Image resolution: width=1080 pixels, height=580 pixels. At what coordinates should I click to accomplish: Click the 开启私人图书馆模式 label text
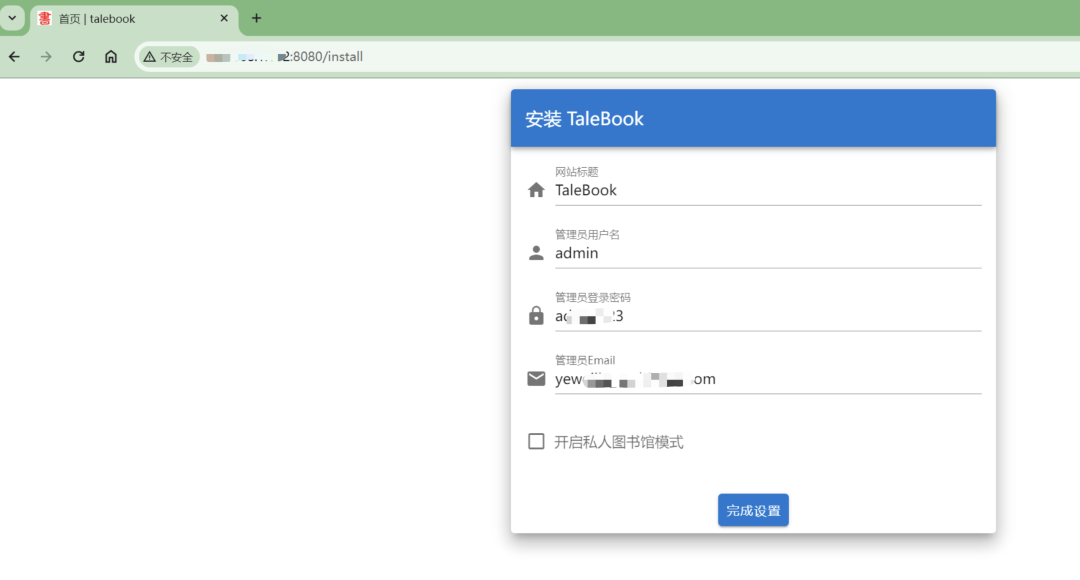[x=619, y=442]
